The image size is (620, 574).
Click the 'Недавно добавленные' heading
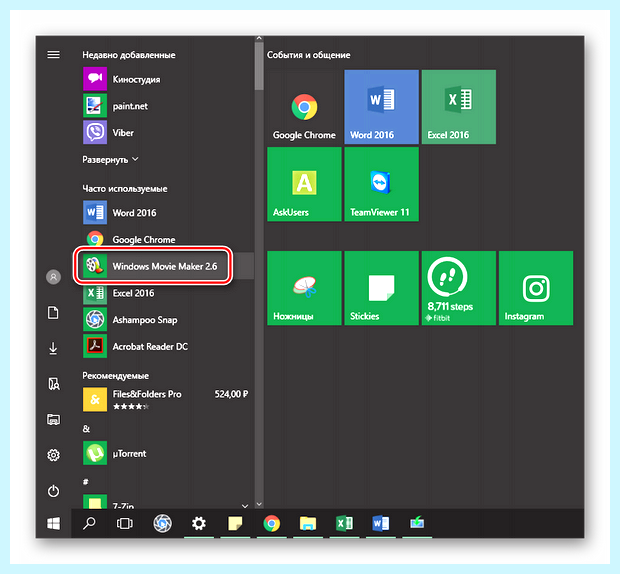129,55
